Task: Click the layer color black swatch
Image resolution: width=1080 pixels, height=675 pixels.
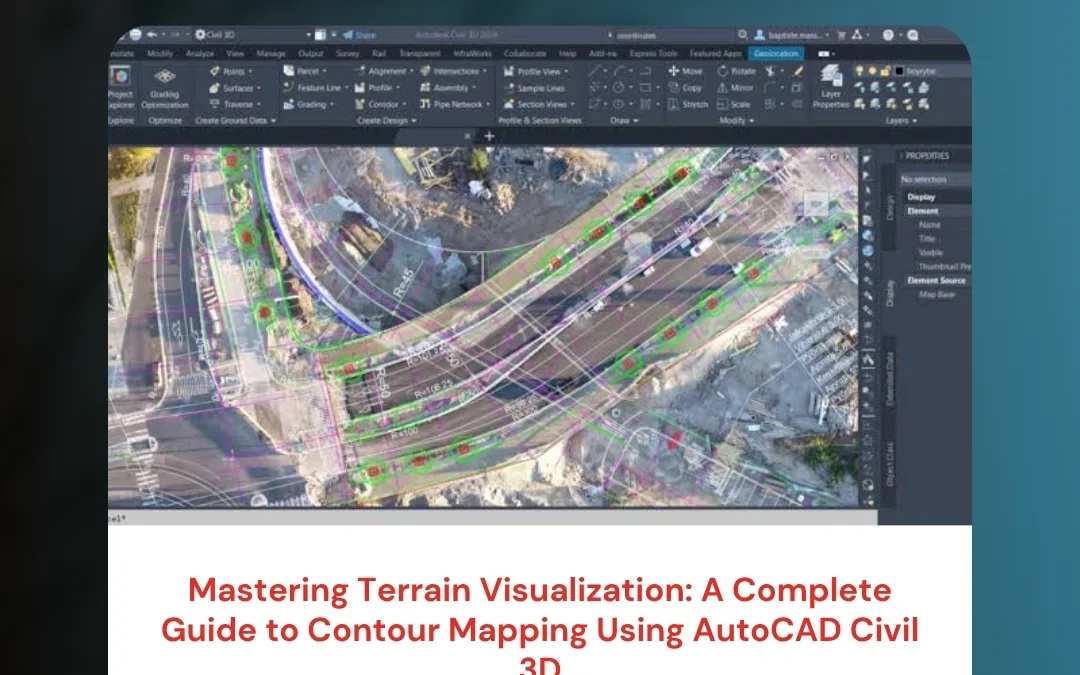Action: pos(900,70)
